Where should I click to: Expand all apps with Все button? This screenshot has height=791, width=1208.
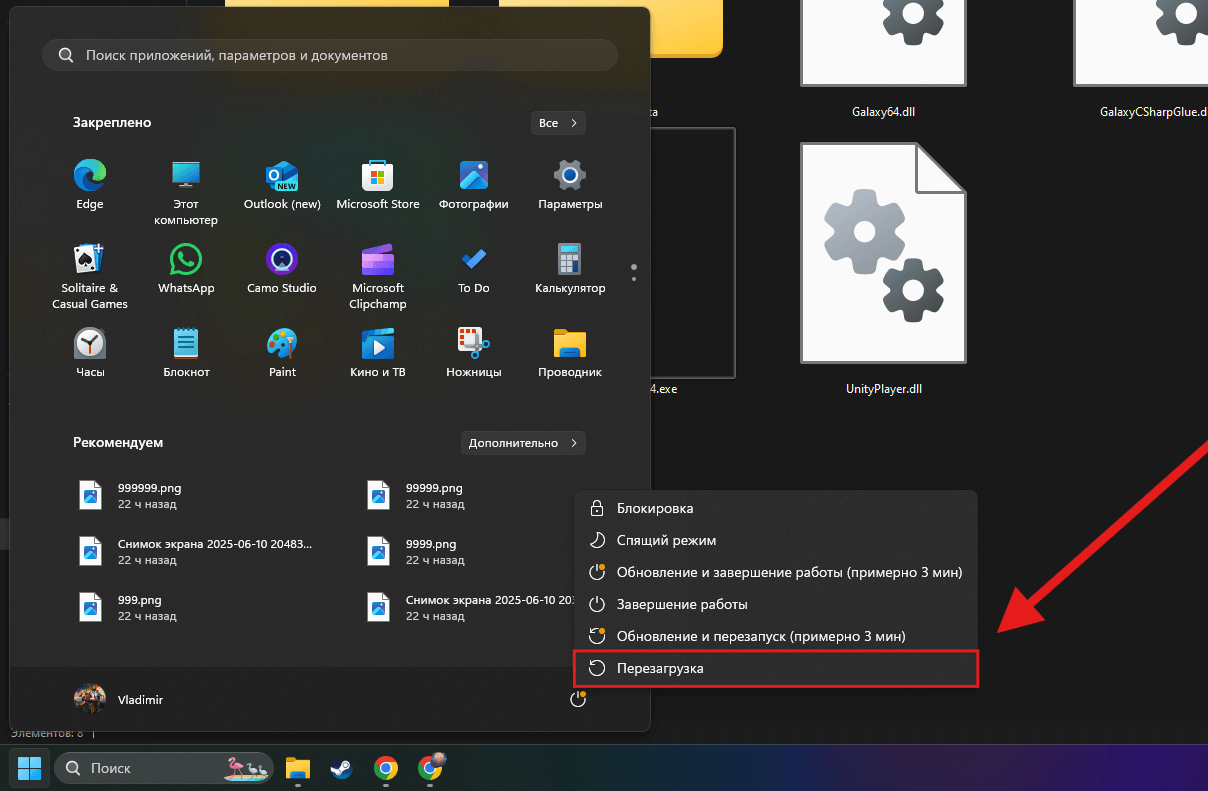[558, 123]
